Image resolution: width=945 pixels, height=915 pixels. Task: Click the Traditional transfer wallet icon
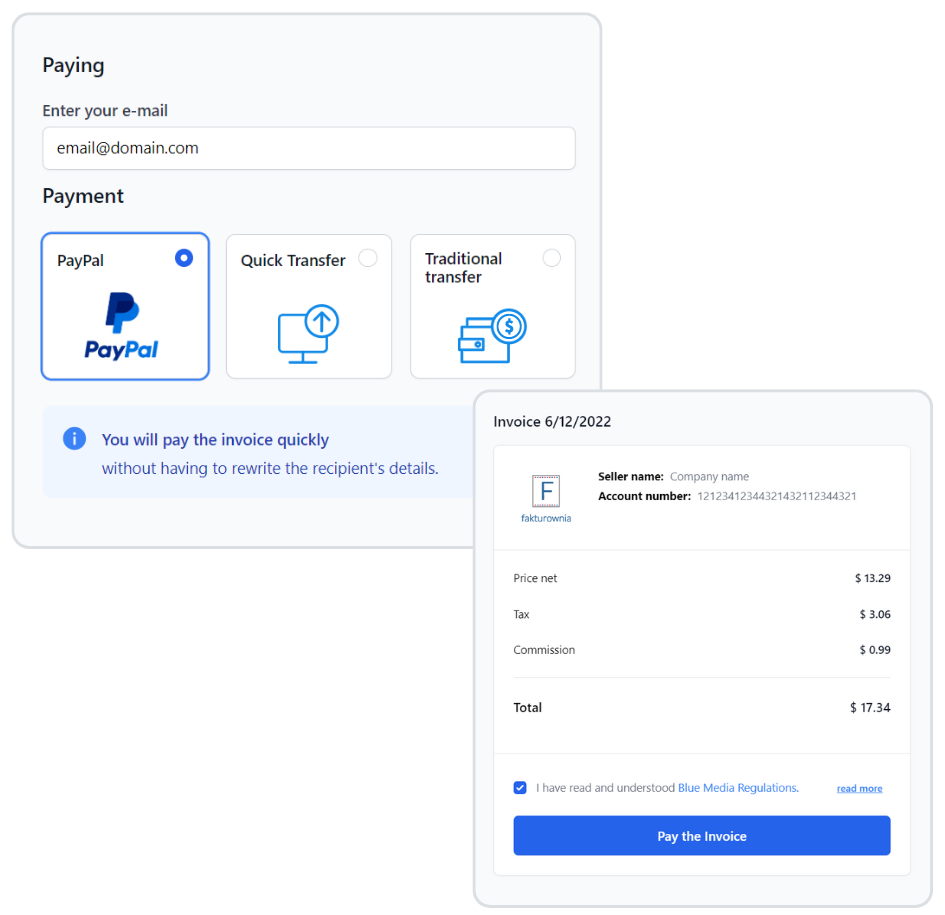coord(492,336)
